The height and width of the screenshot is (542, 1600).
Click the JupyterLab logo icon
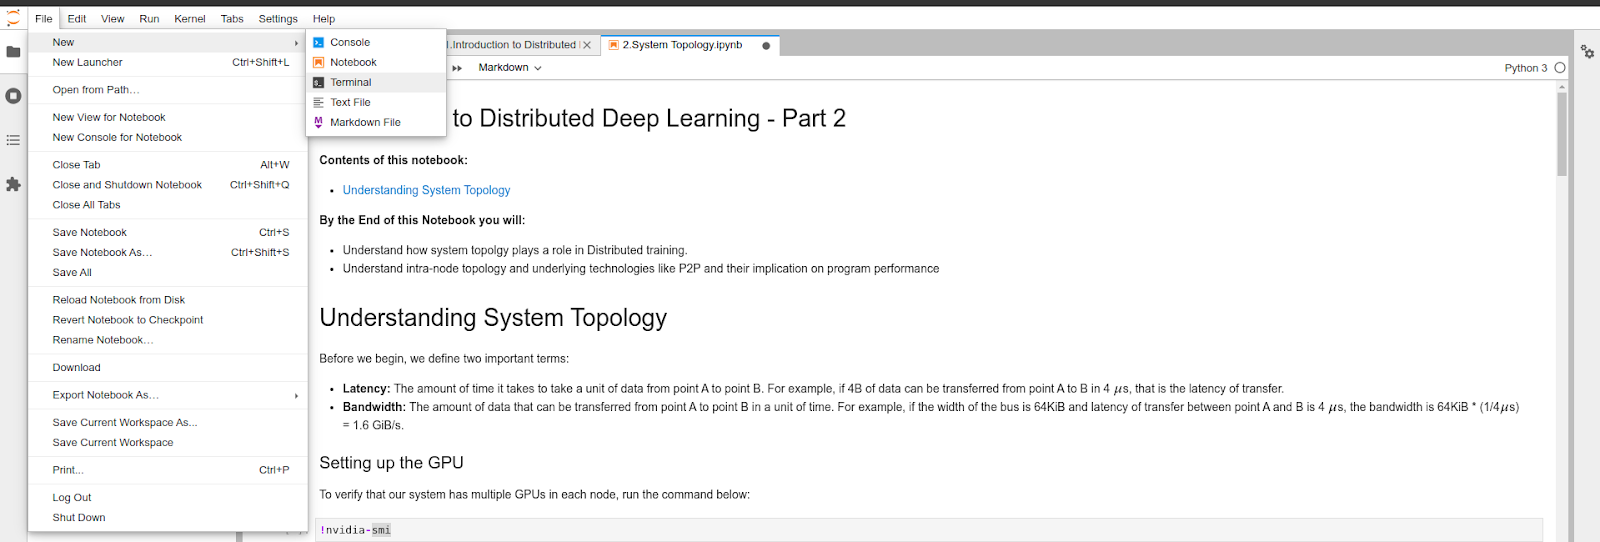click(x=13, y=18)
